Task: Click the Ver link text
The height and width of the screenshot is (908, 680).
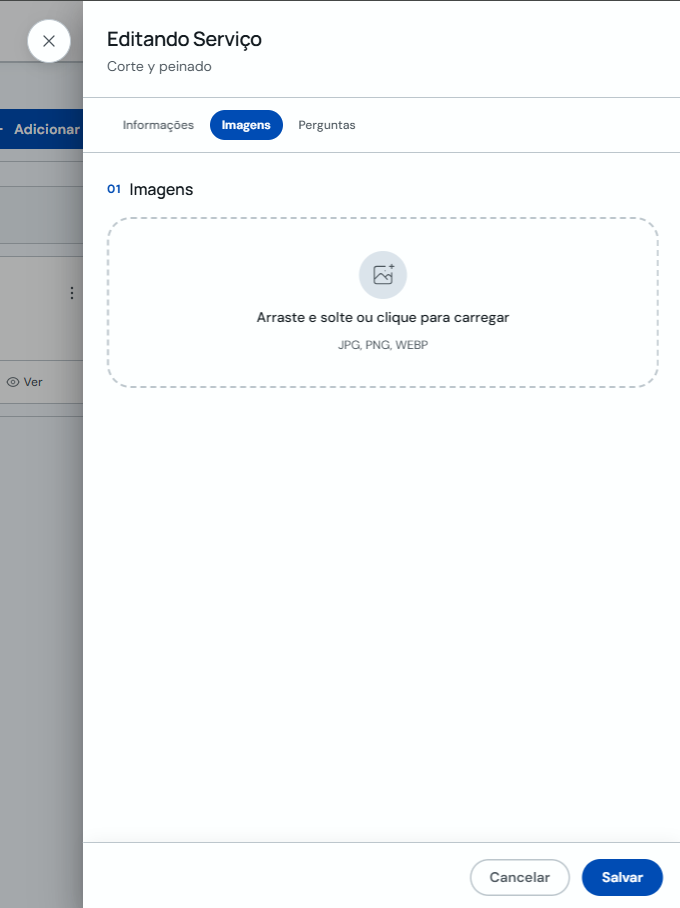Action: coord(33,382)
